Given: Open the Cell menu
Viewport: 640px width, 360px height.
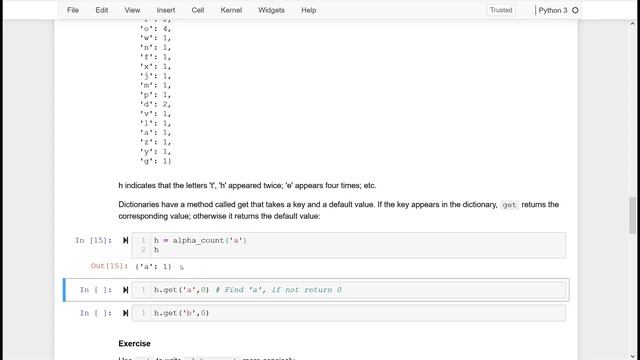Looking at the screenshot, I should [x=198, y=10].
